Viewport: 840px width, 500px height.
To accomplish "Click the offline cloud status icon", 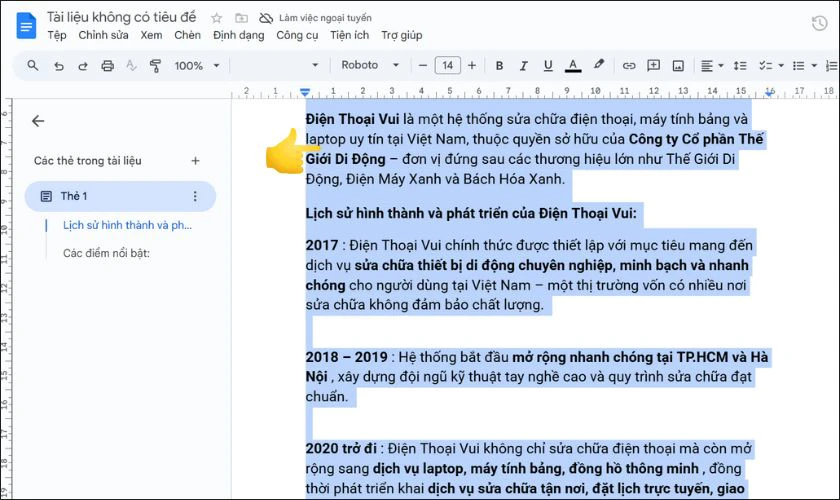I will pyautogui.click(x=266, y=18).
